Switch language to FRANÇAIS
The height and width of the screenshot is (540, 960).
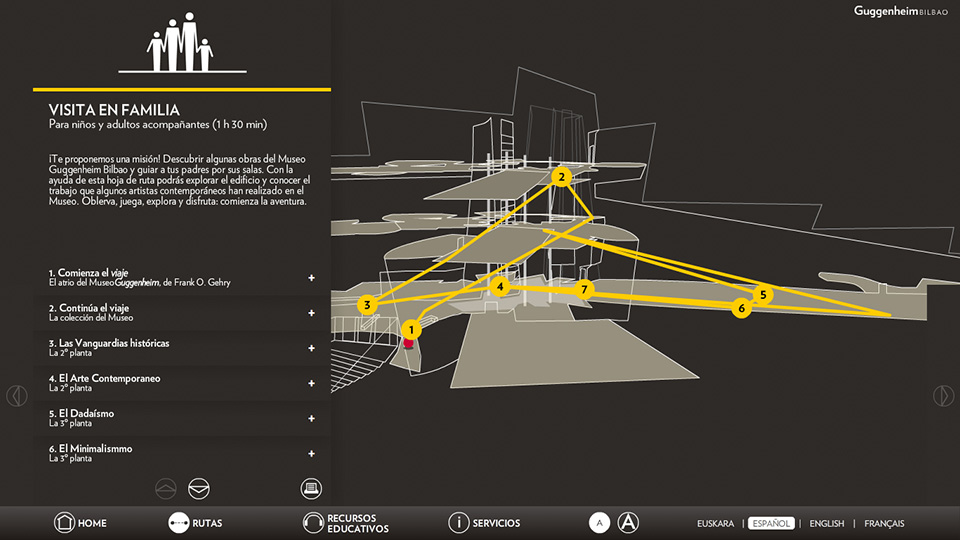(884, 523)
